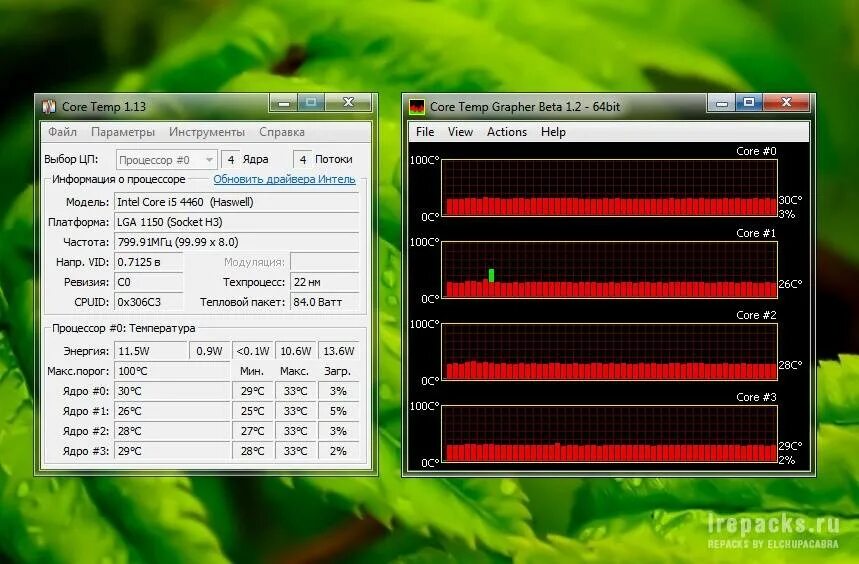Image resolution: width=859 pixels, height=564 pixels.
Task: Click the Энергия value 11.5W
Action: 150,351
